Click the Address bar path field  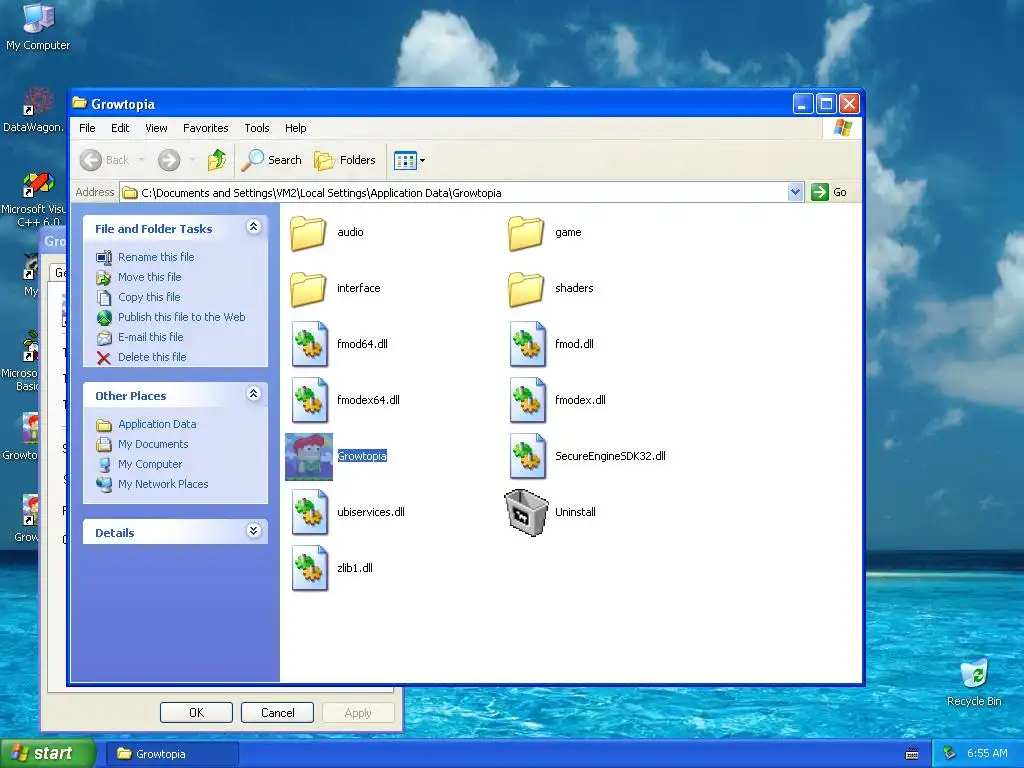(455, 193)
